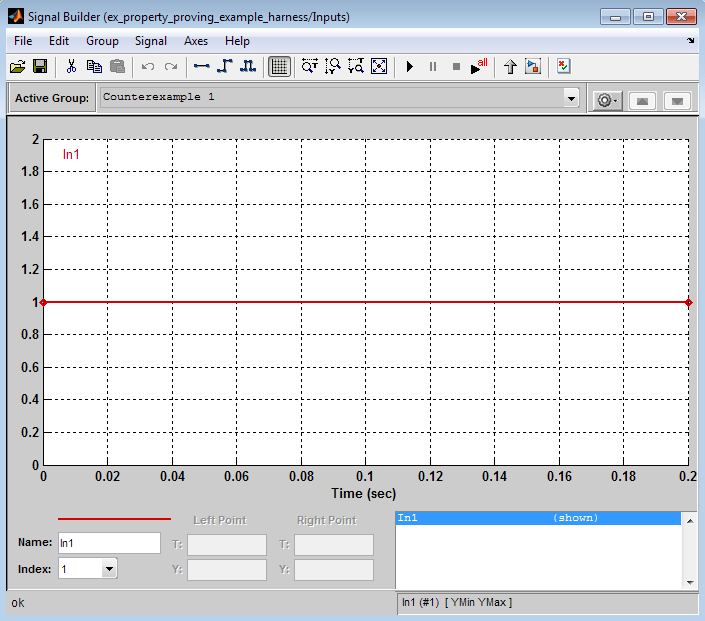705x621 pixels.
Task: Toggle the snap grid button
Action: [279, 67]
